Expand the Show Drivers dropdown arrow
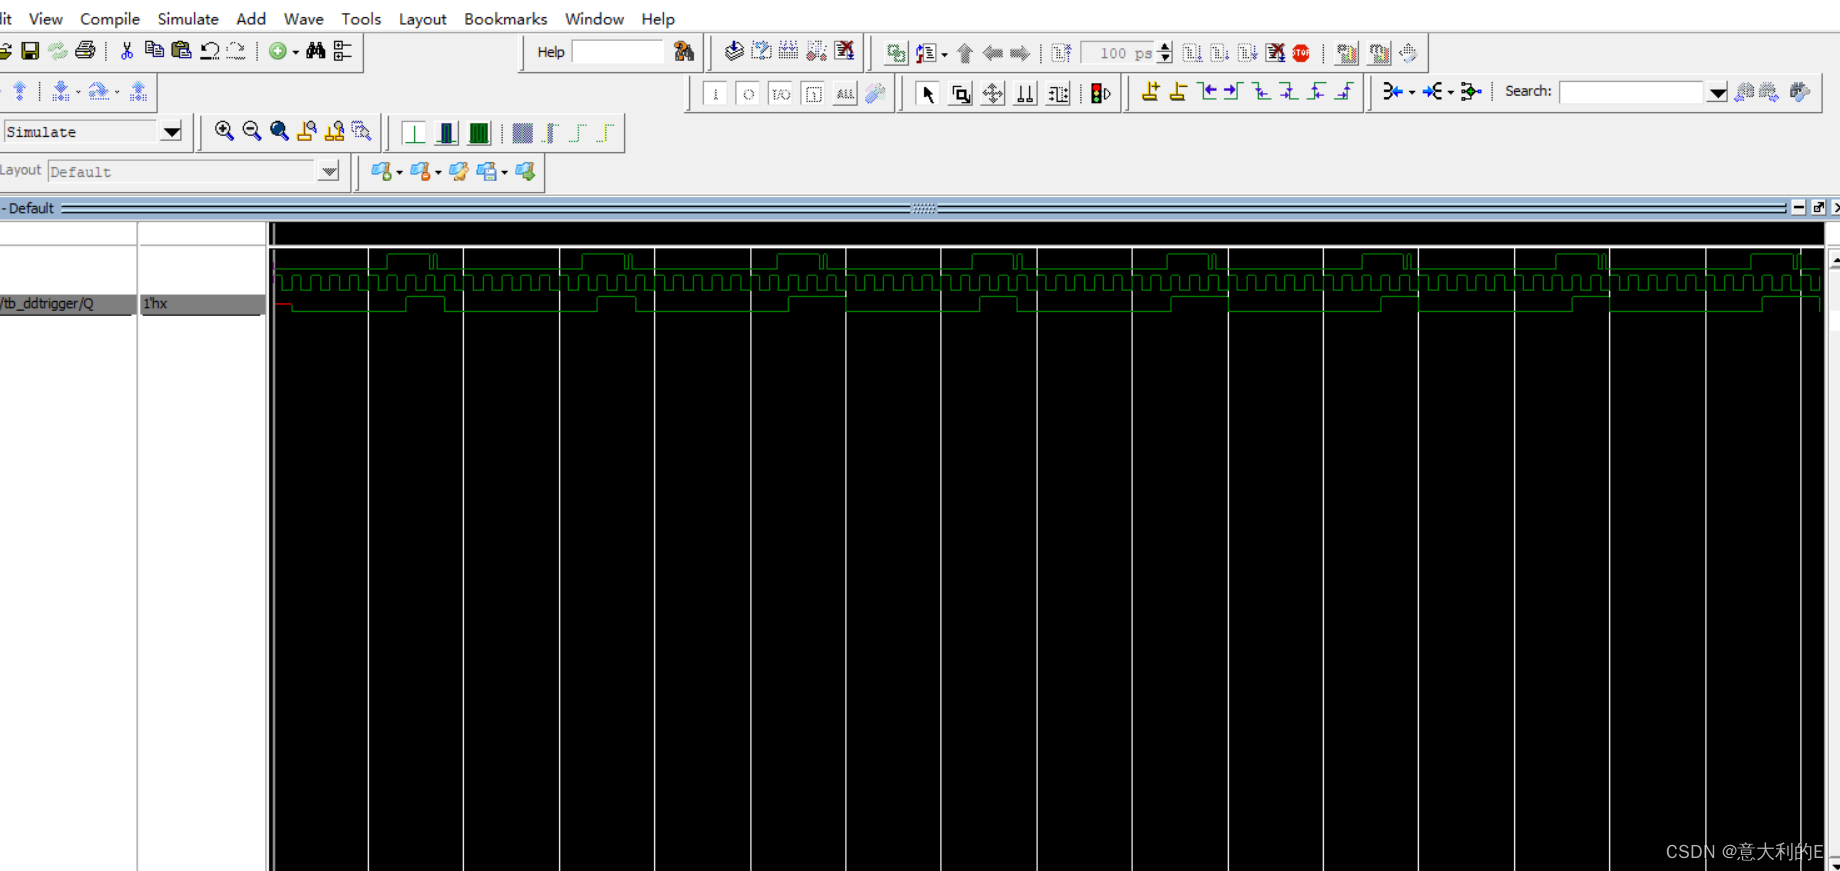The image size is (1840, 871). point(1412,93)
